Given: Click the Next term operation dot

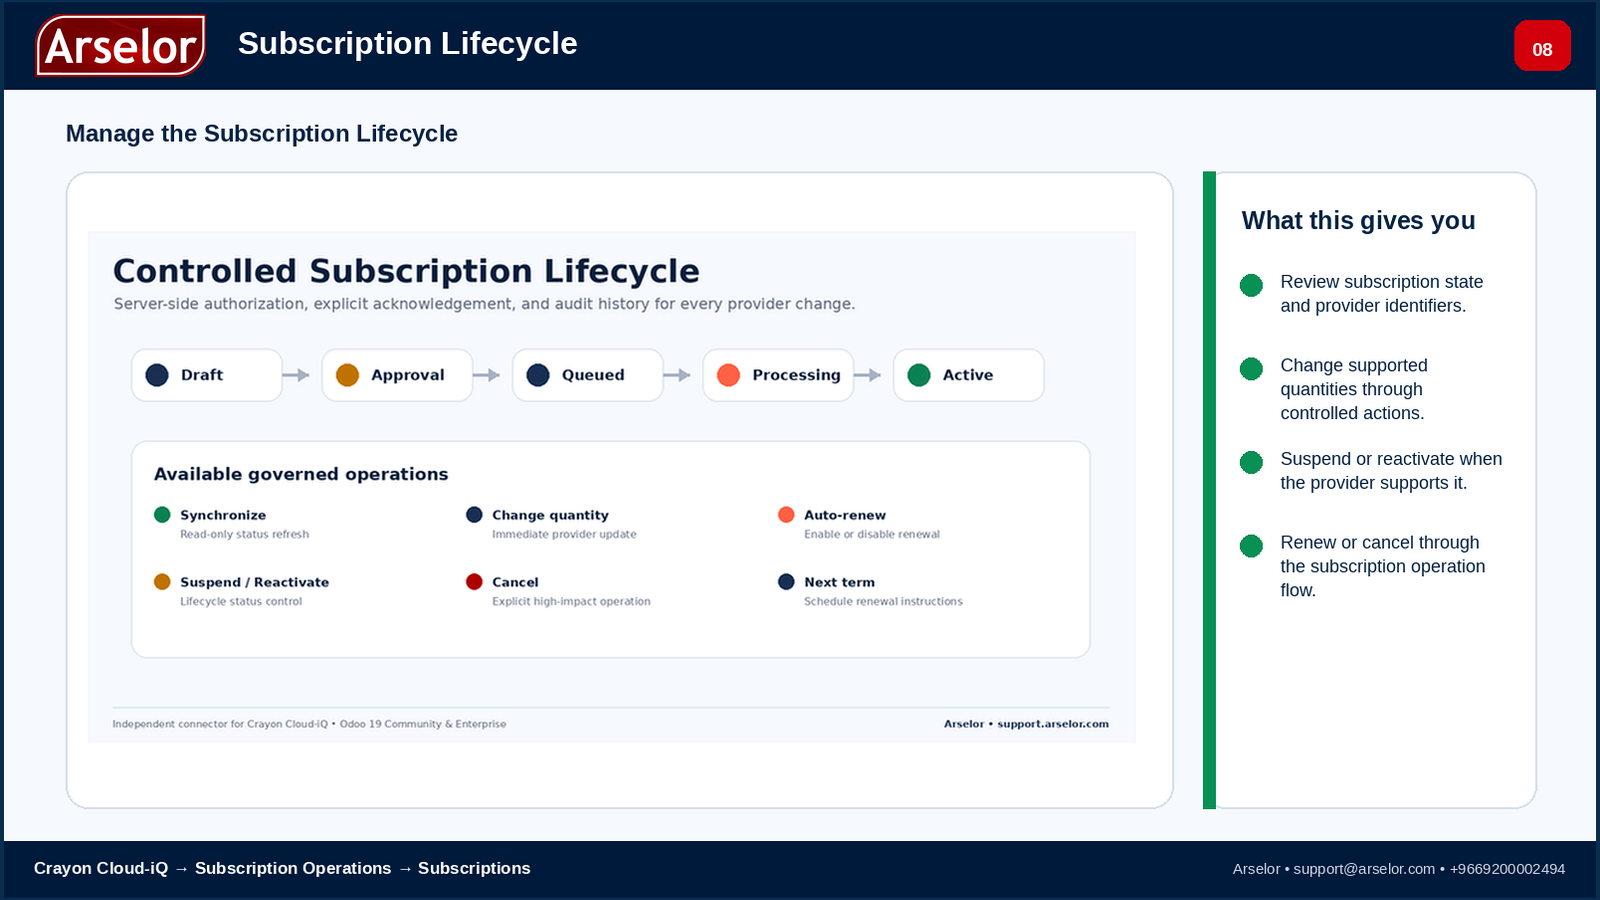Looking at the screenshot, I should click(786, 582).
